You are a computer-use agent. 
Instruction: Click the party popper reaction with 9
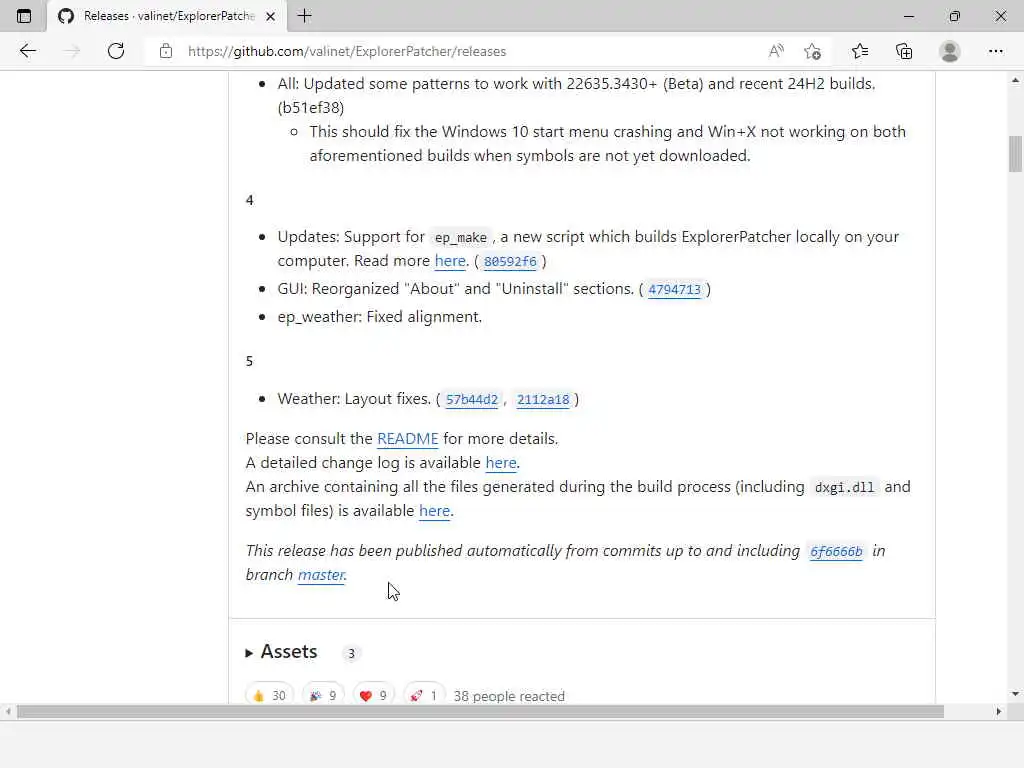click(323, 696)
